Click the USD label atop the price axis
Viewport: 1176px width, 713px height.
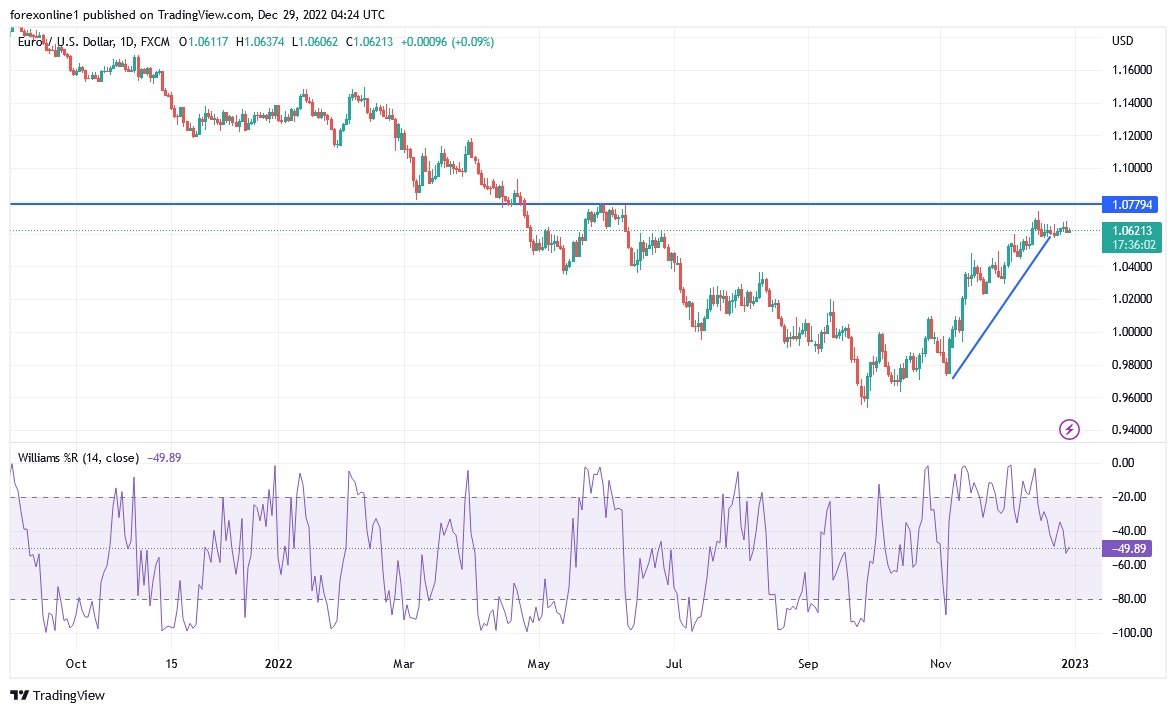tap(1122, 41)
